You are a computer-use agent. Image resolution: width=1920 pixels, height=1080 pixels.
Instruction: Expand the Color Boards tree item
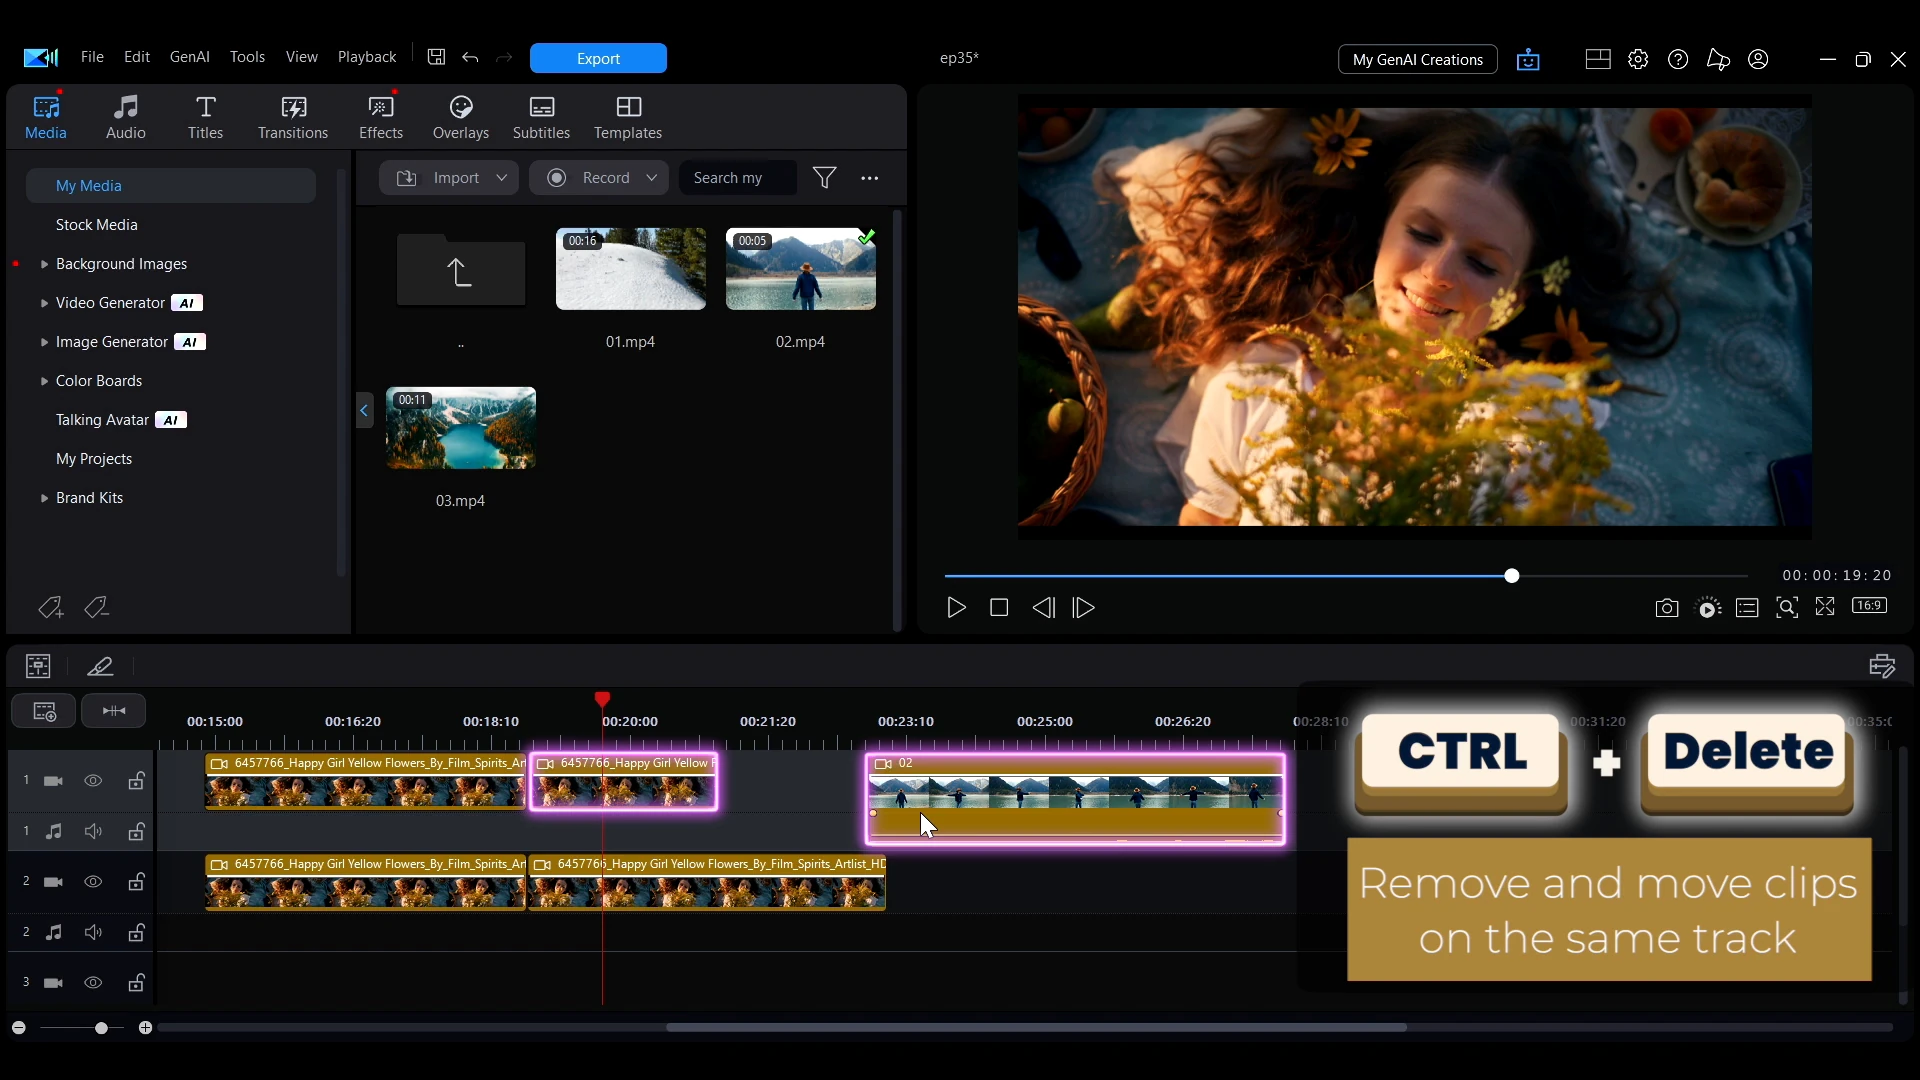pos(44,381)
